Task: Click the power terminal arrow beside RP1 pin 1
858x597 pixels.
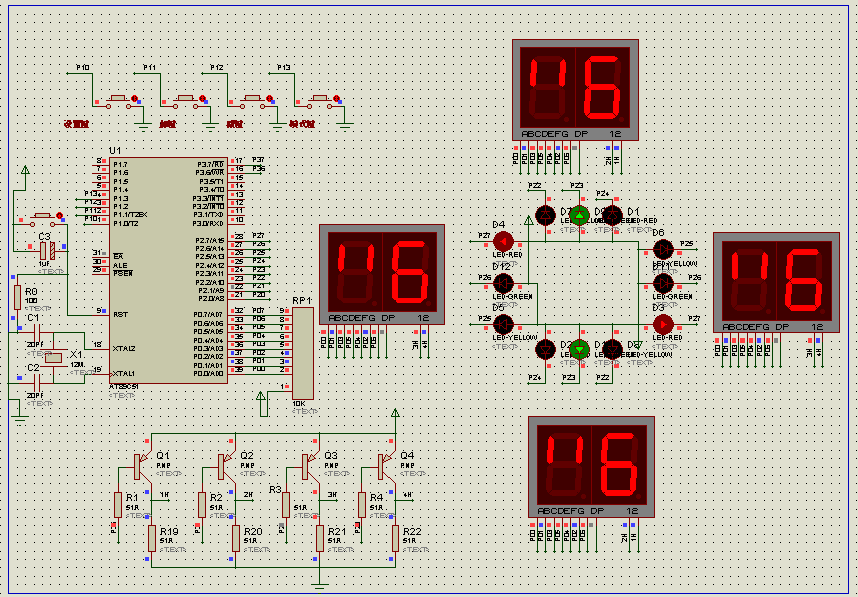Action: (261, 397)
